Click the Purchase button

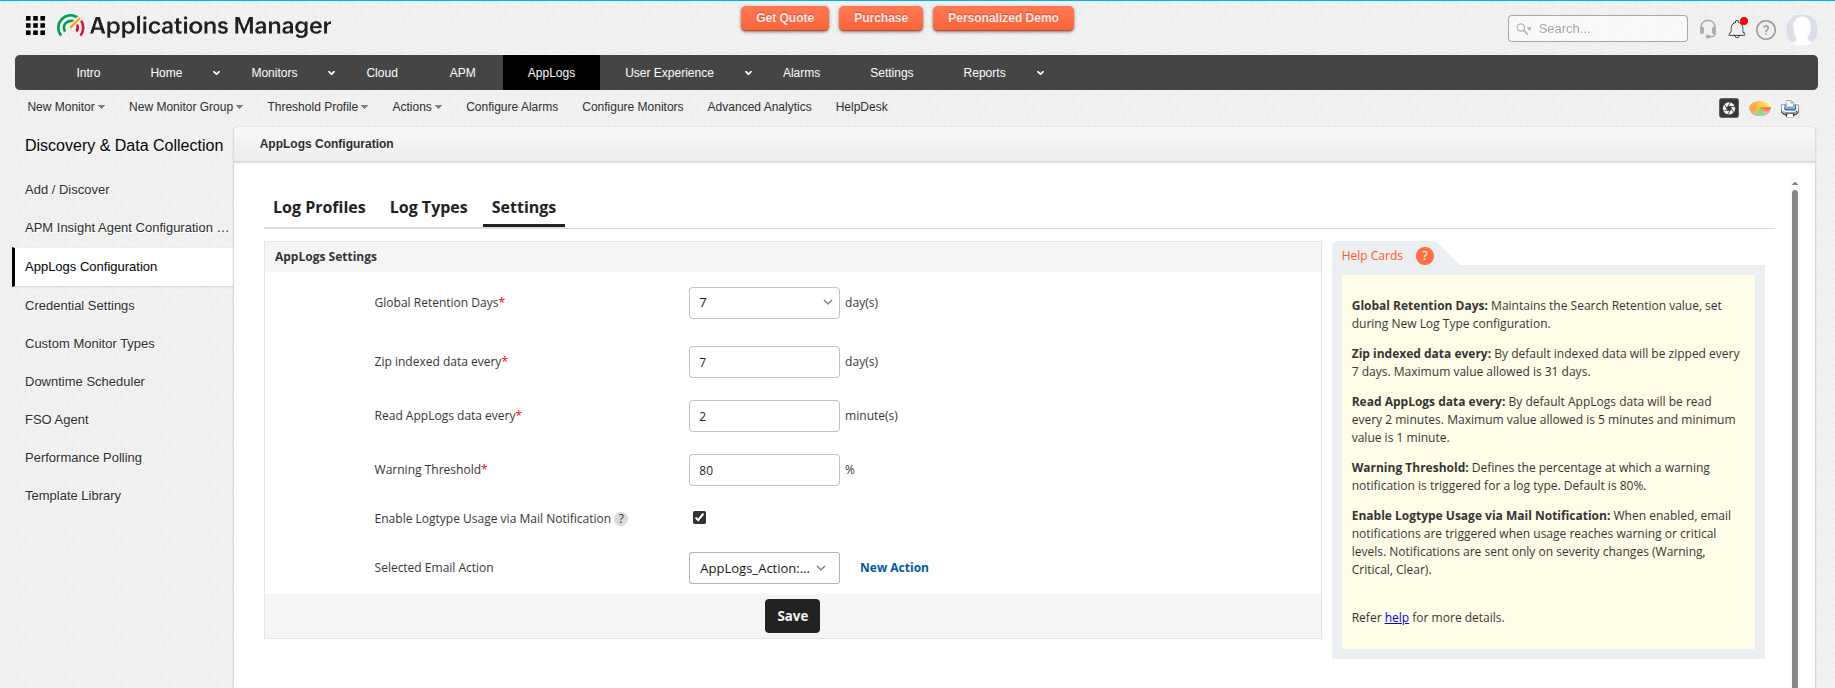click(x=880, y=18)
